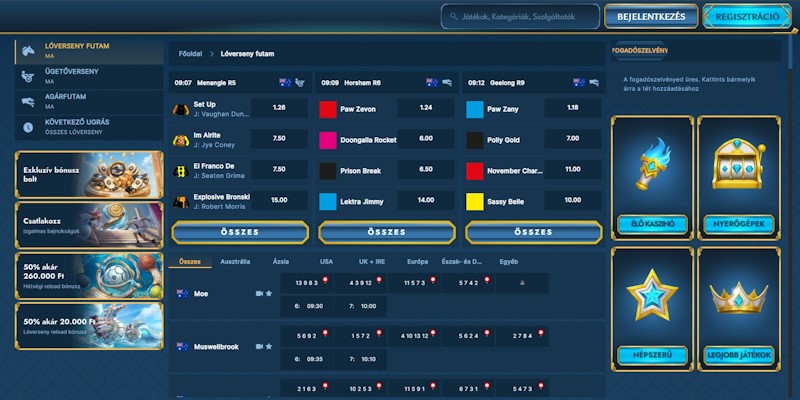Switch to the Ázsia tab
The width and height of the screenshot is (800, 400).
281,262
